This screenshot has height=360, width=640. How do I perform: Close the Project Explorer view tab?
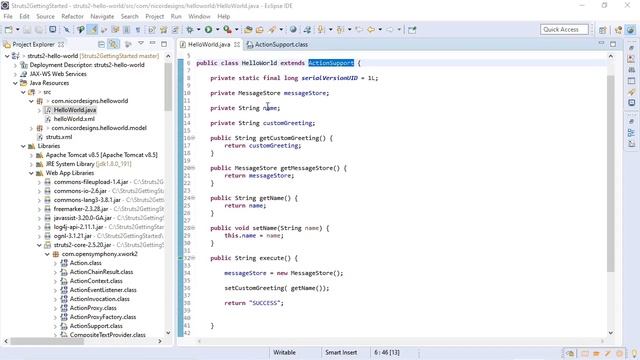(x=61, y=44)
